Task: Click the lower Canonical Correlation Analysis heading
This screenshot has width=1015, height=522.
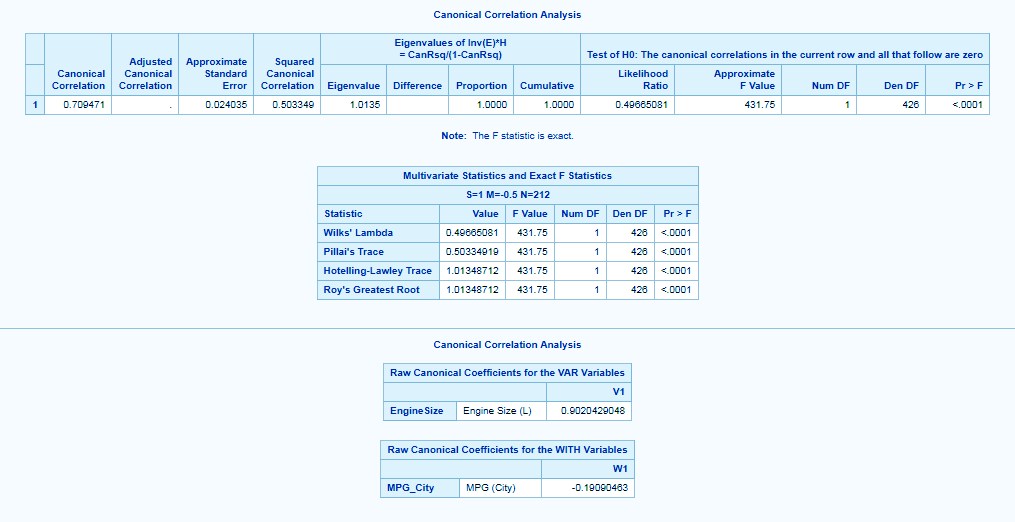Action: 508,345
